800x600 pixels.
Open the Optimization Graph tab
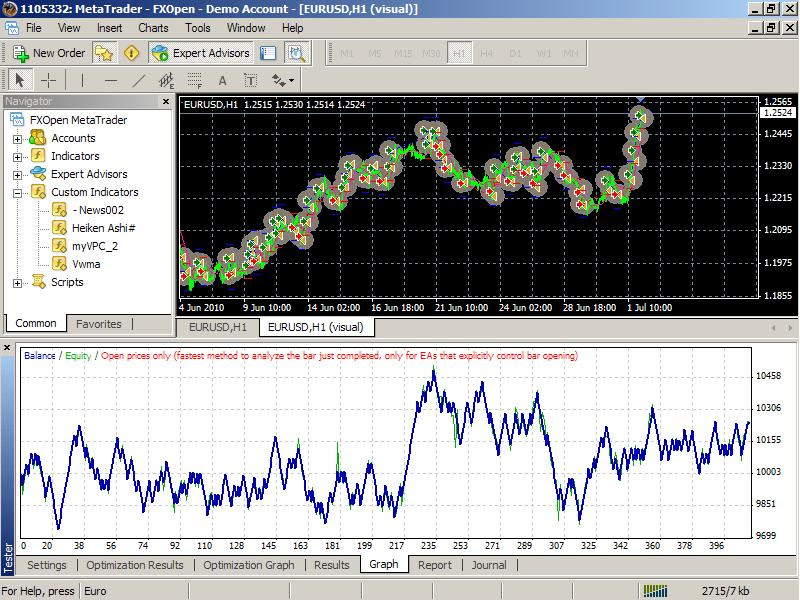pyautogui.click(x=248, y=565)
